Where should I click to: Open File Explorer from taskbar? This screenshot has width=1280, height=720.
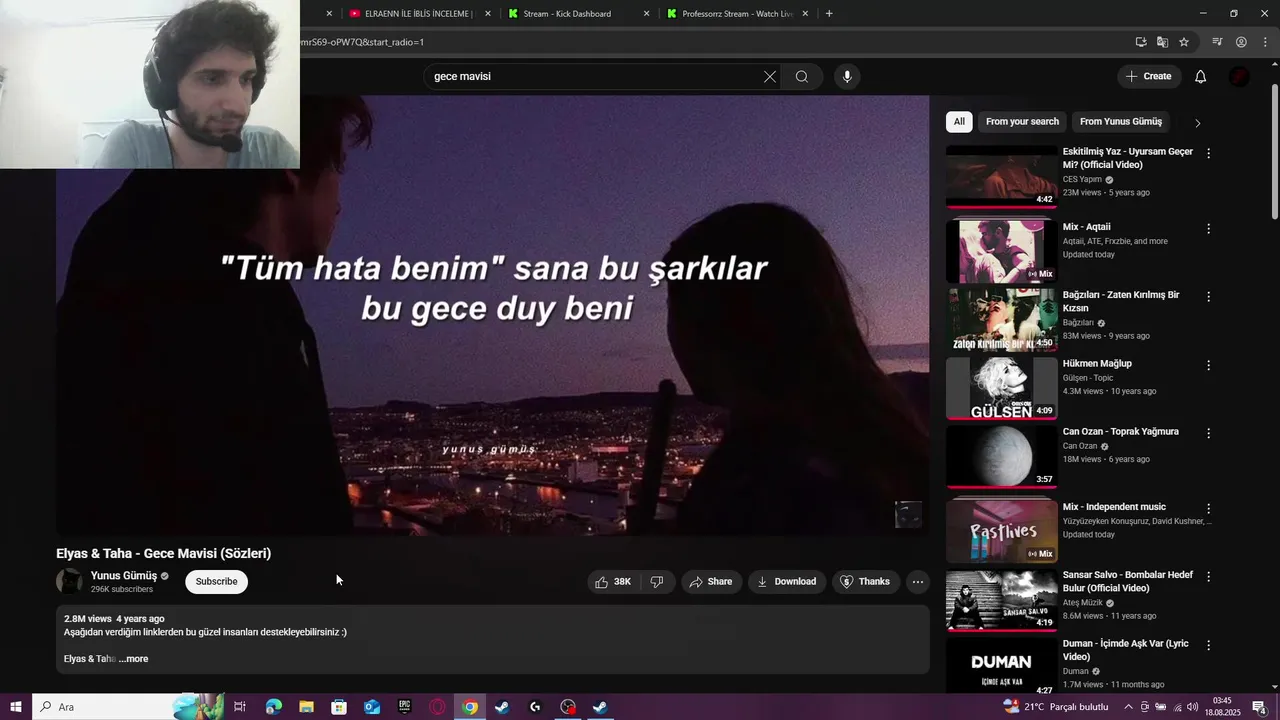306,707
